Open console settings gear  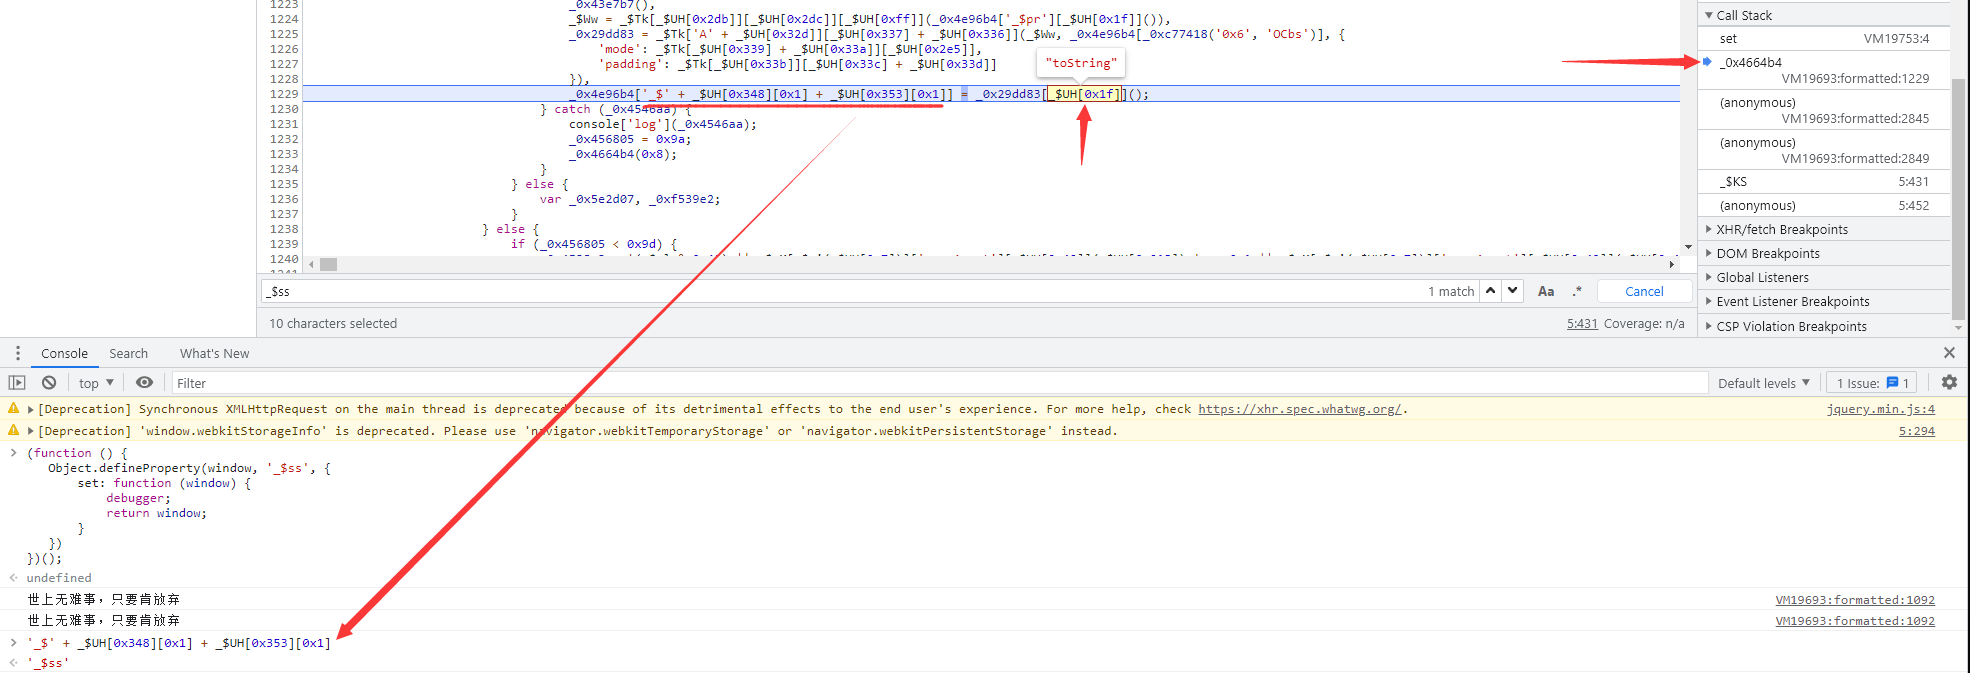tap(1948, 383)
